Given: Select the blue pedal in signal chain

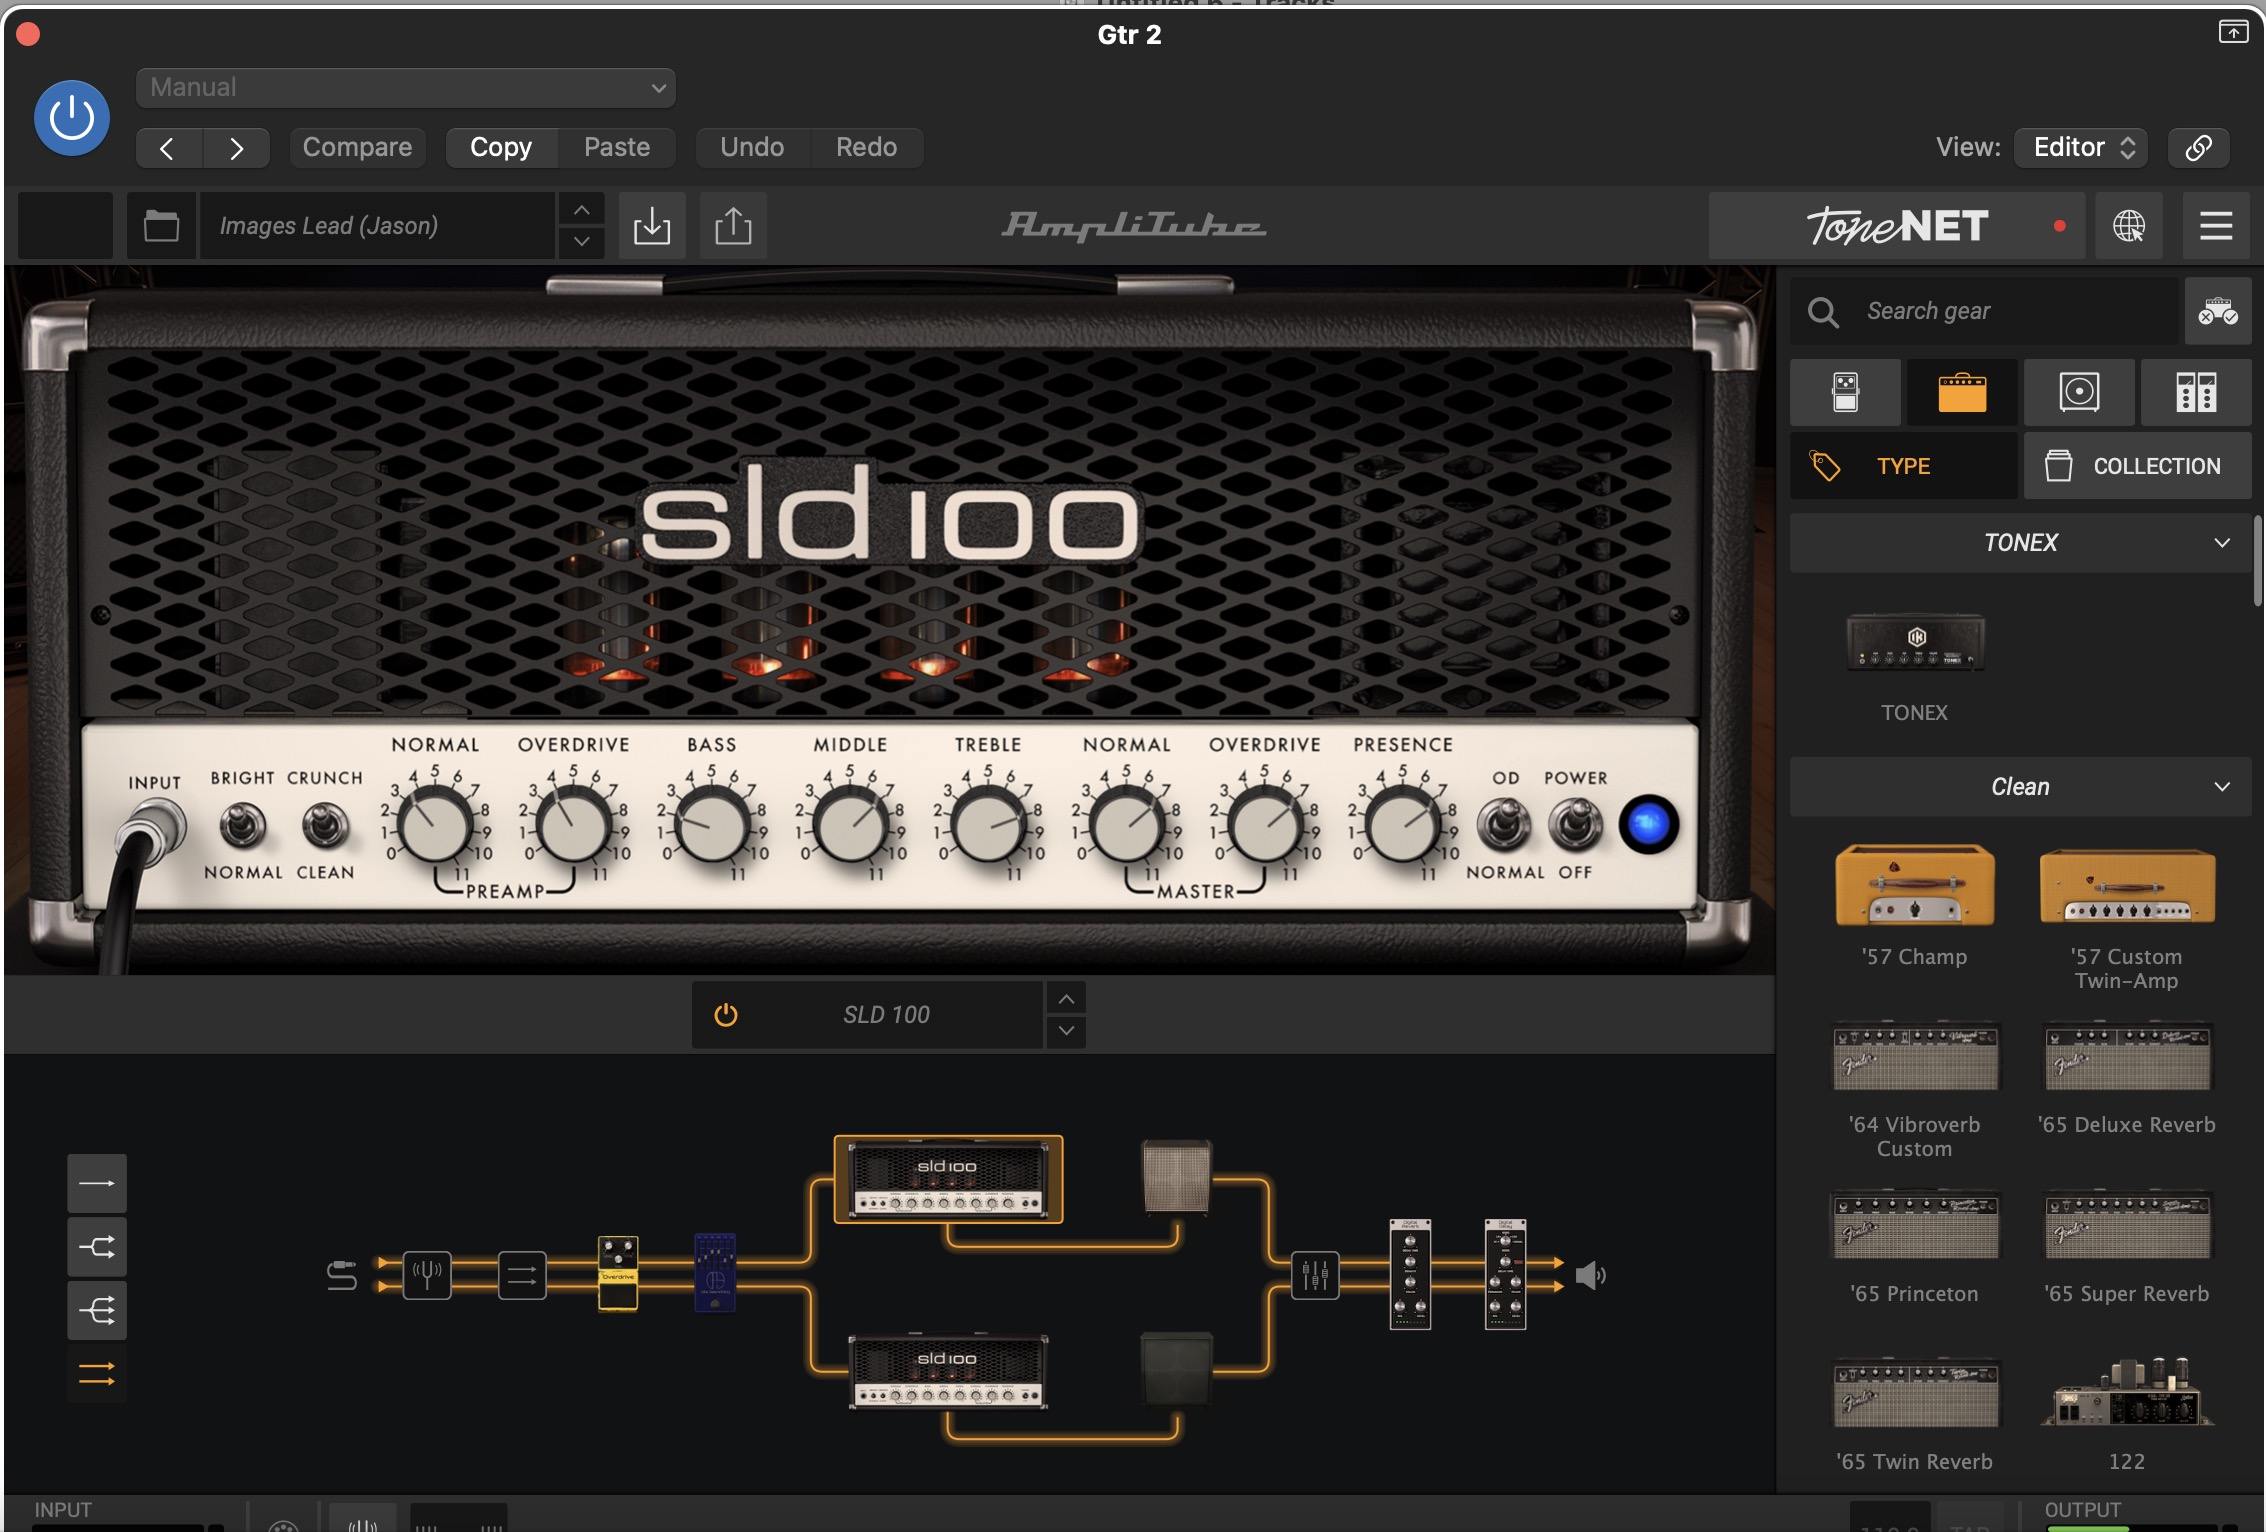Looking at the screenshot, I should point(715,1273).
